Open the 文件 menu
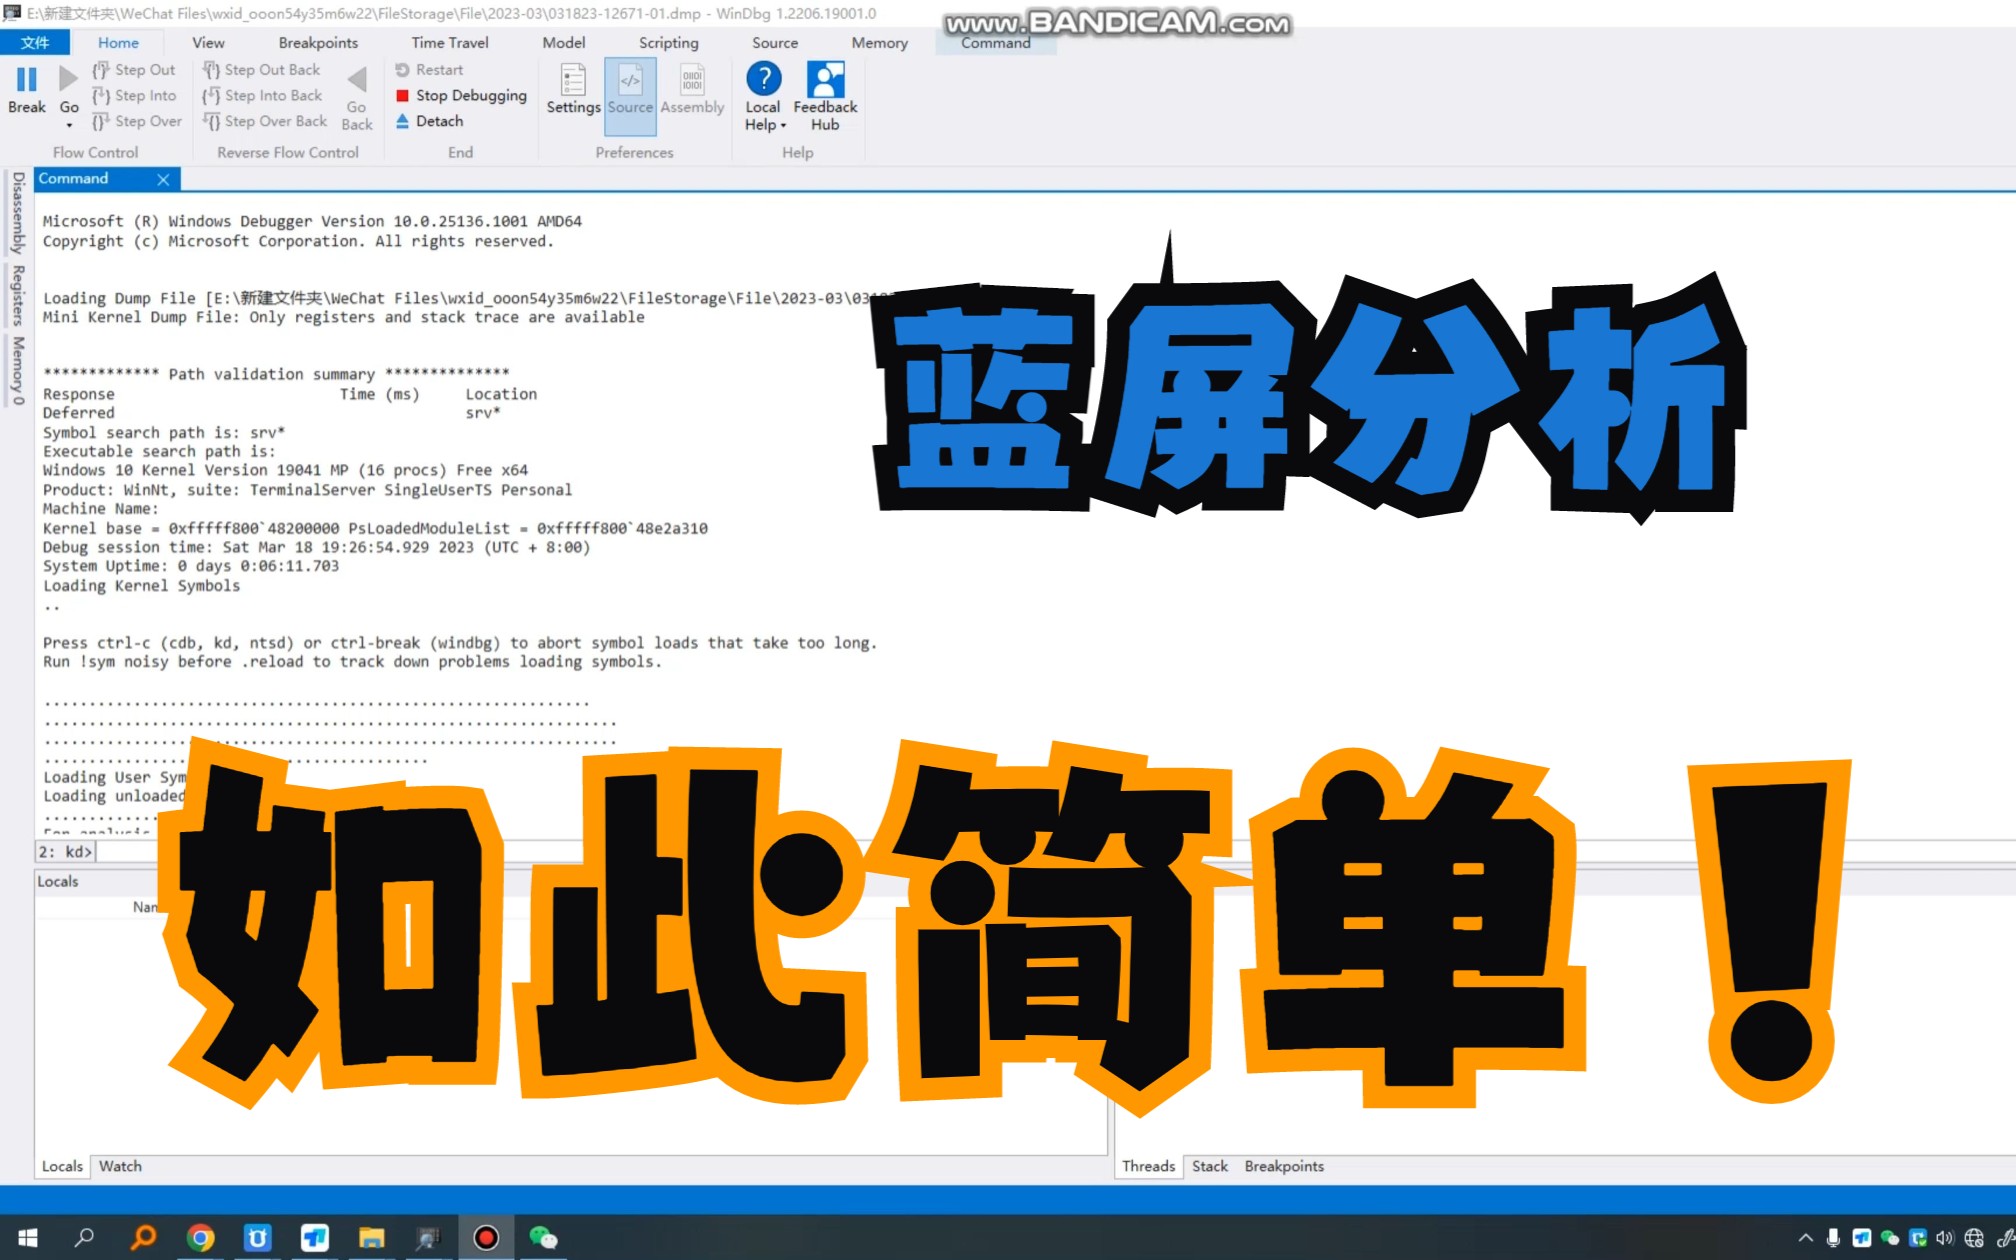Viewport: 2016px width, 1260px height. (35, 42)
